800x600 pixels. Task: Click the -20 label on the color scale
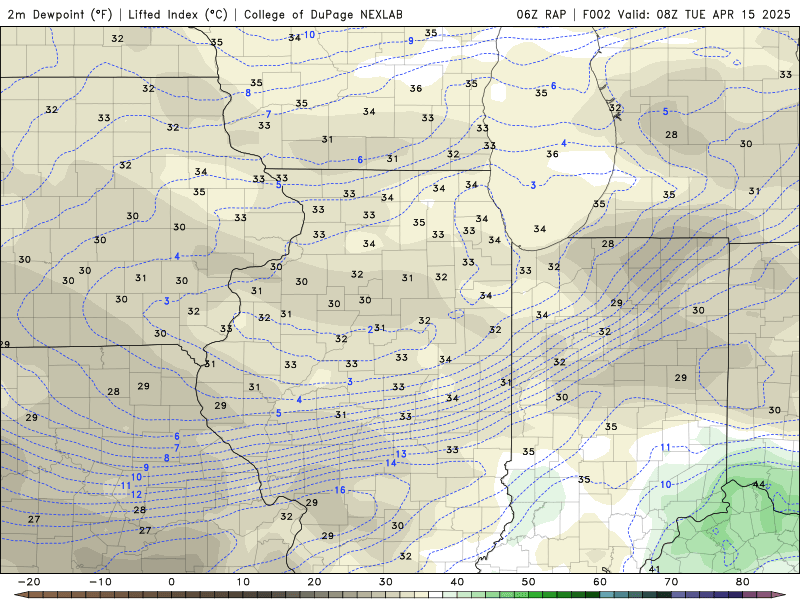(29, 582)
